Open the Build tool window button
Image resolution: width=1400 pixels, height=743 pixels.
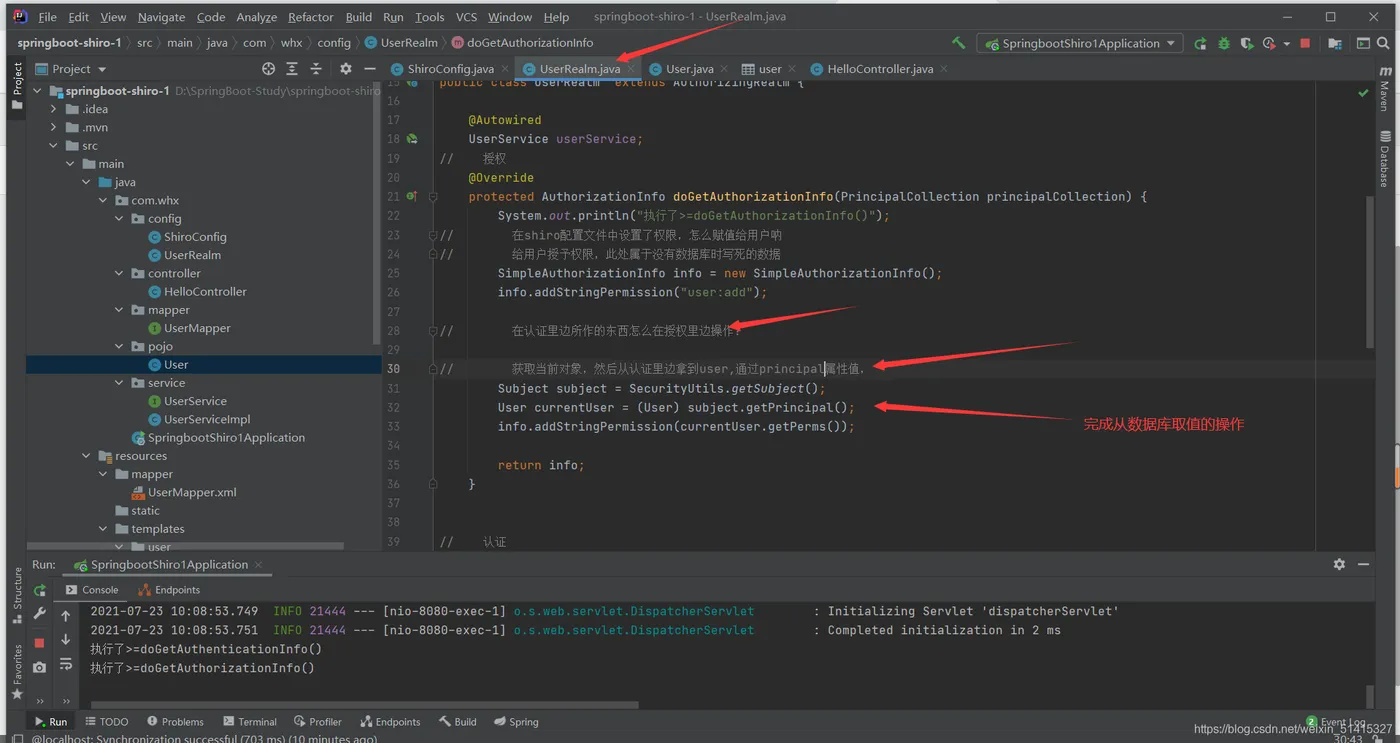click(457, 721)
